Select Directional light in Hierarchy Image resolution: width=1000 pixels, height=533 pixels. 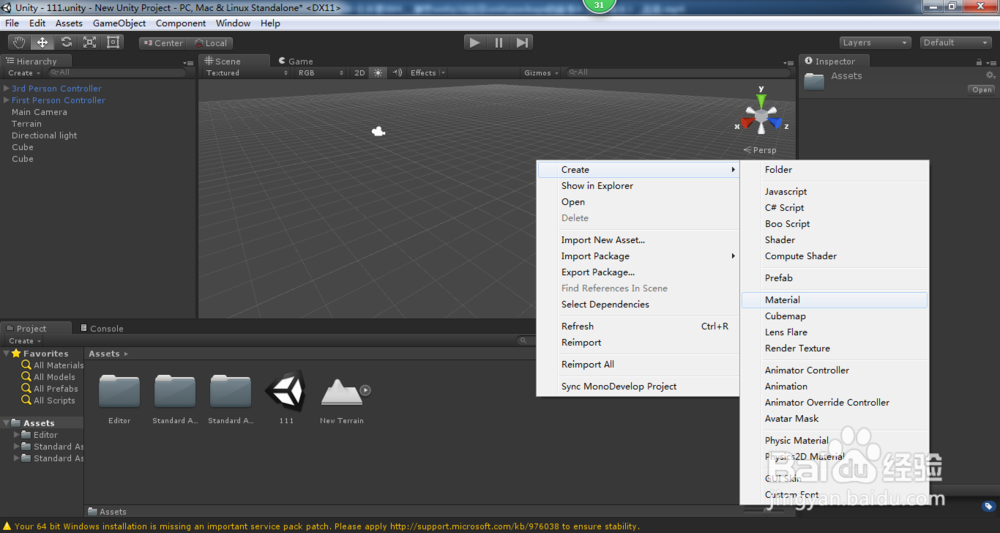click(x=44, y=135)
